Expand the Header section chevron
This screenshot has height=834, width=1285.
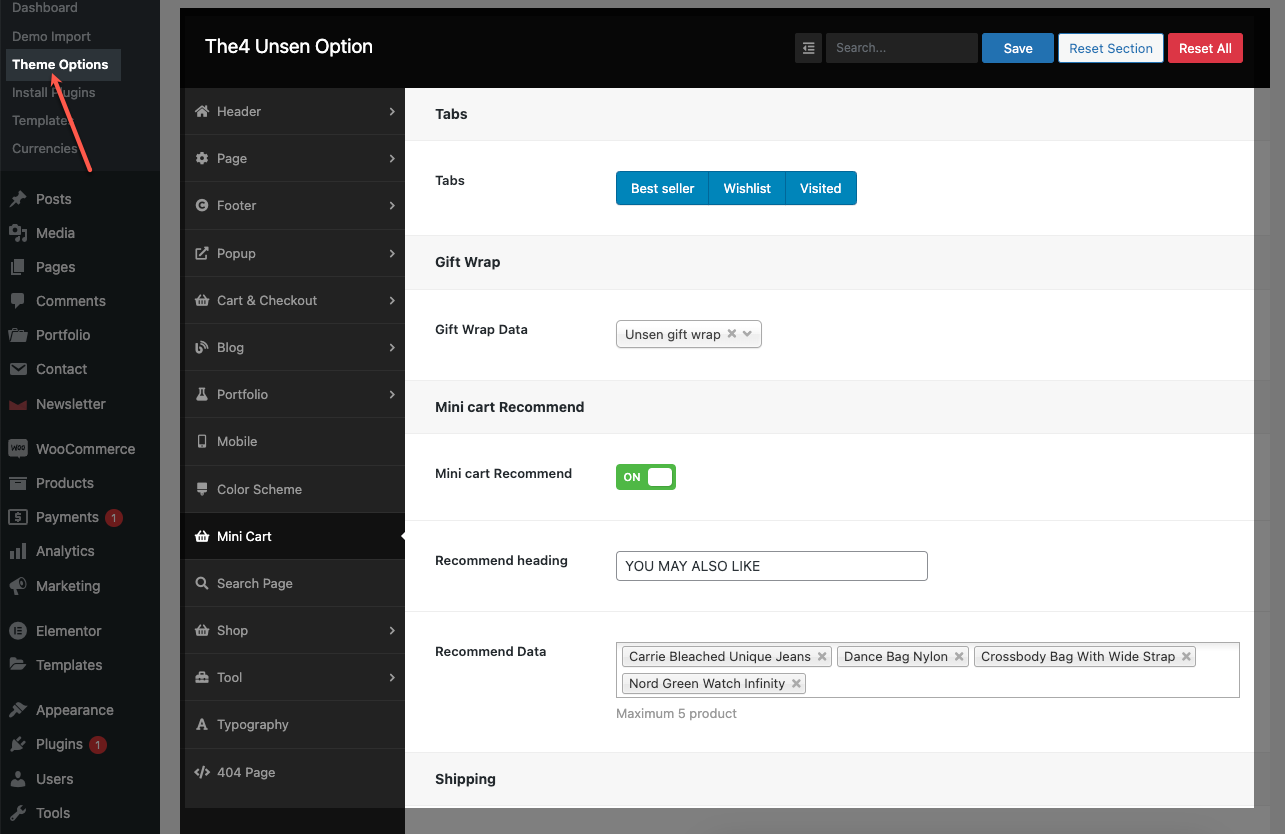tap(392, 111)
